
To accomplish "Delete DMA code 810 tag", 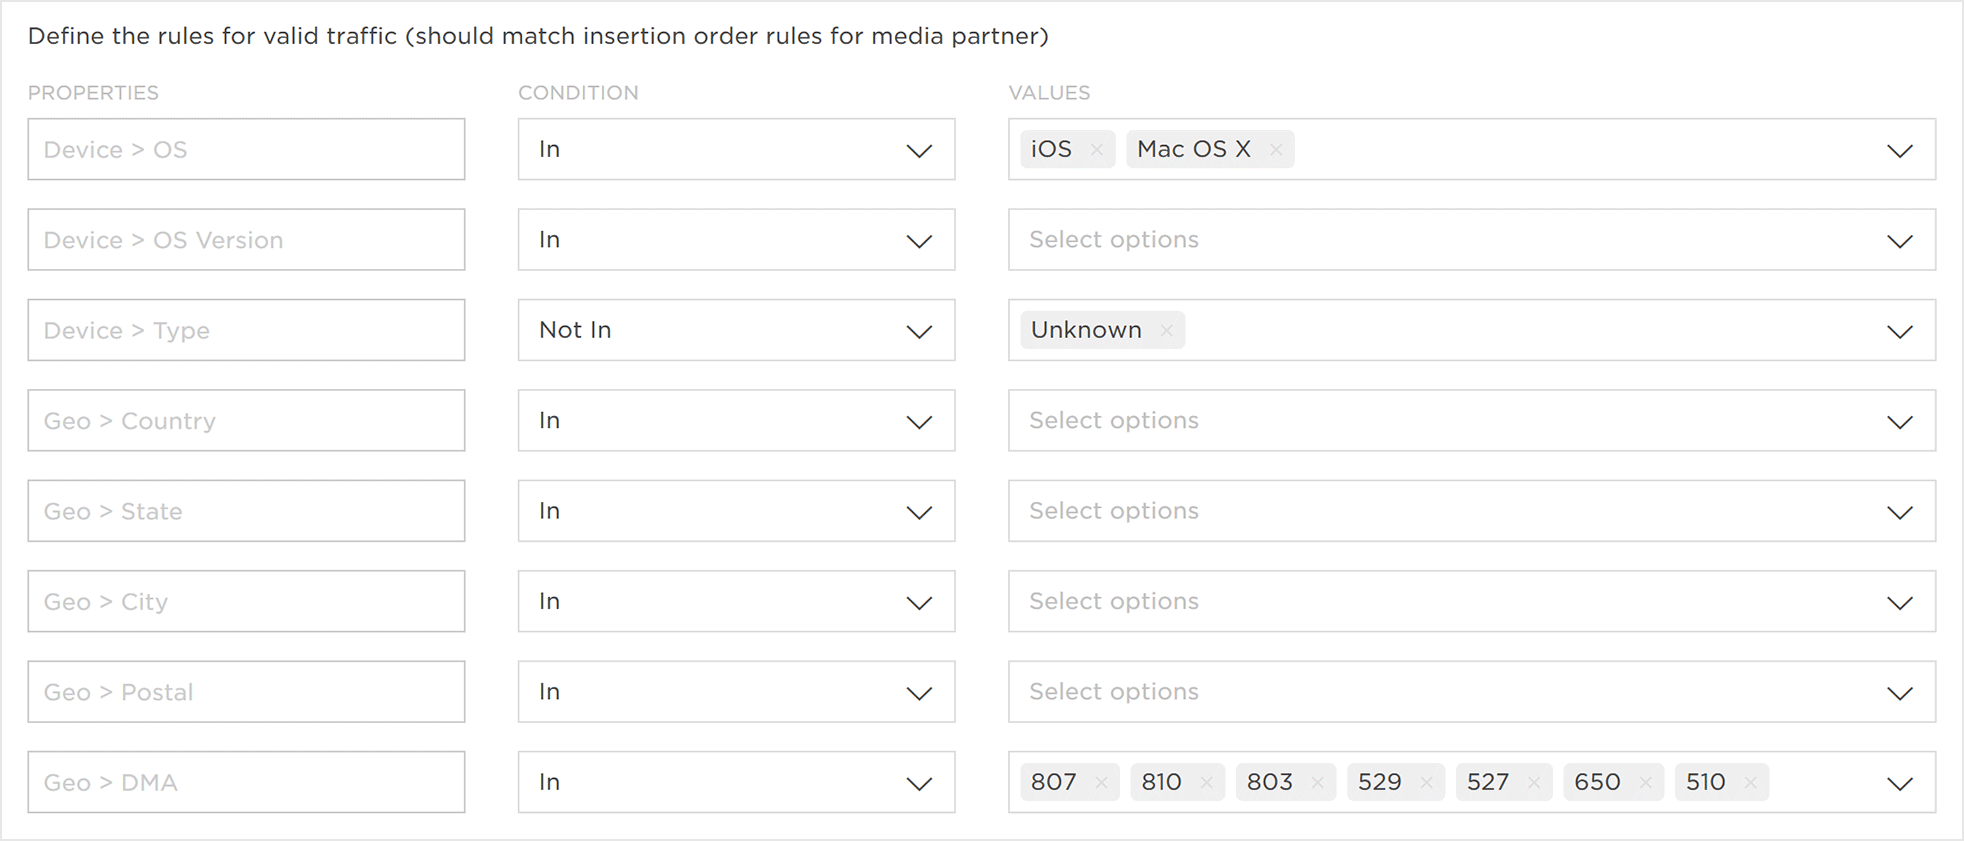I will coord(1207,783).
